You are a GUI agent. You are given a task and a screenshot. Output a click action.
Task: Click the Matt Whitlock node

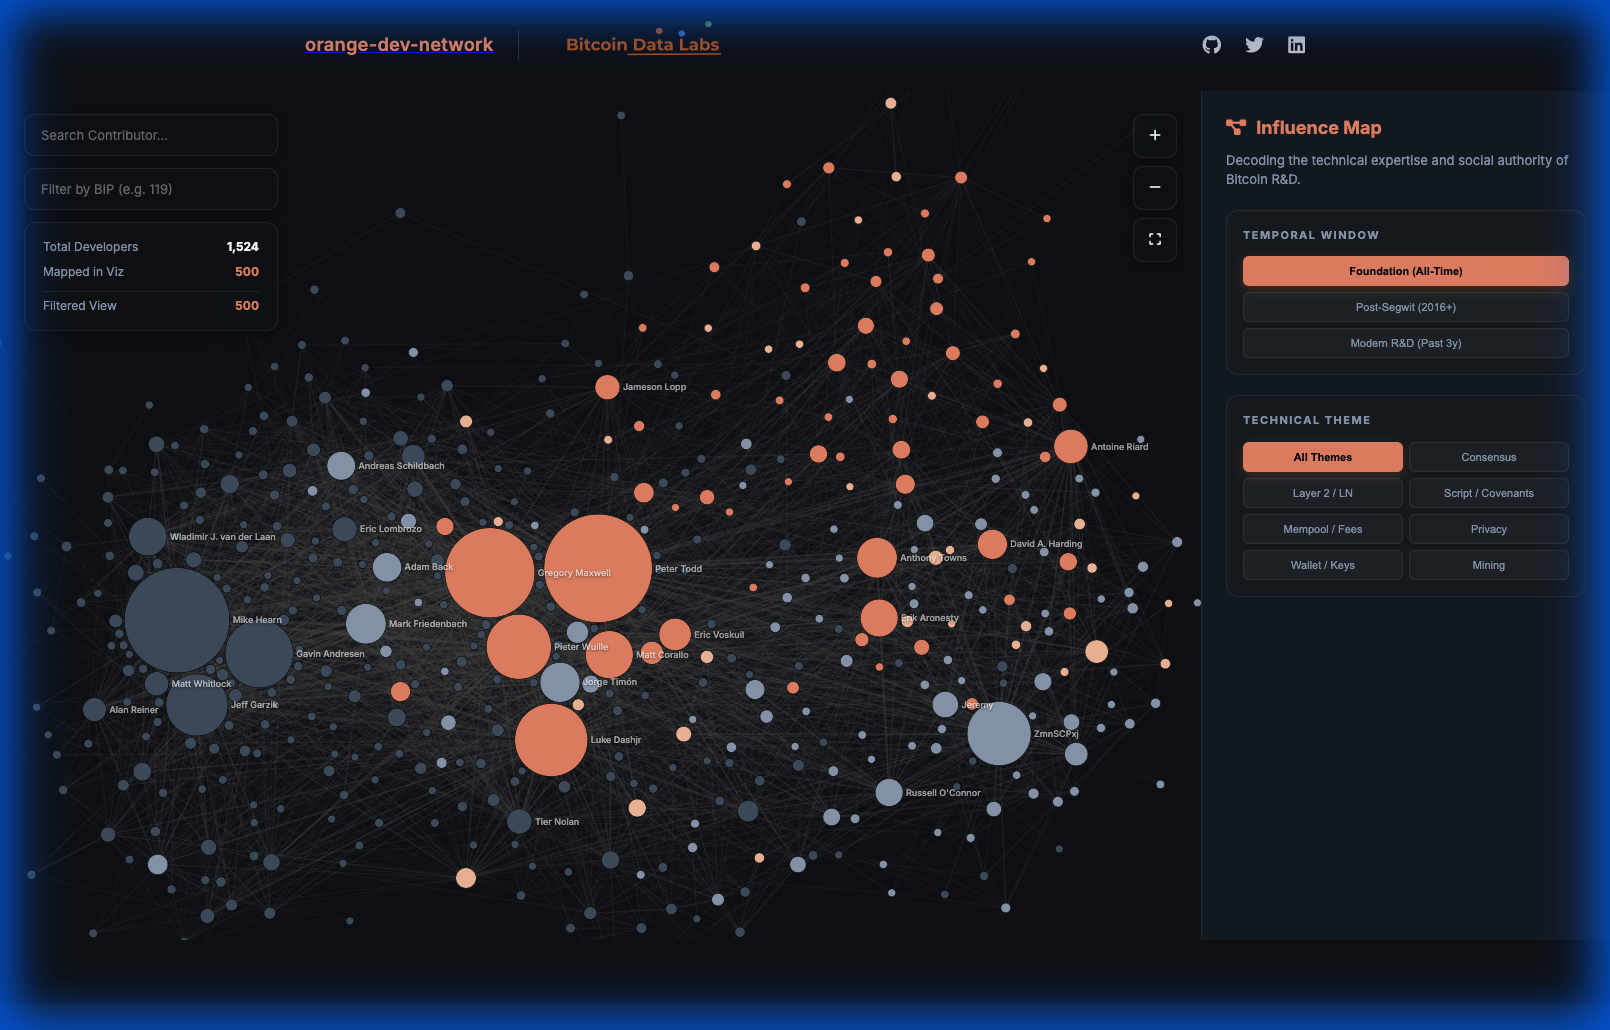[x=156, y=684]
